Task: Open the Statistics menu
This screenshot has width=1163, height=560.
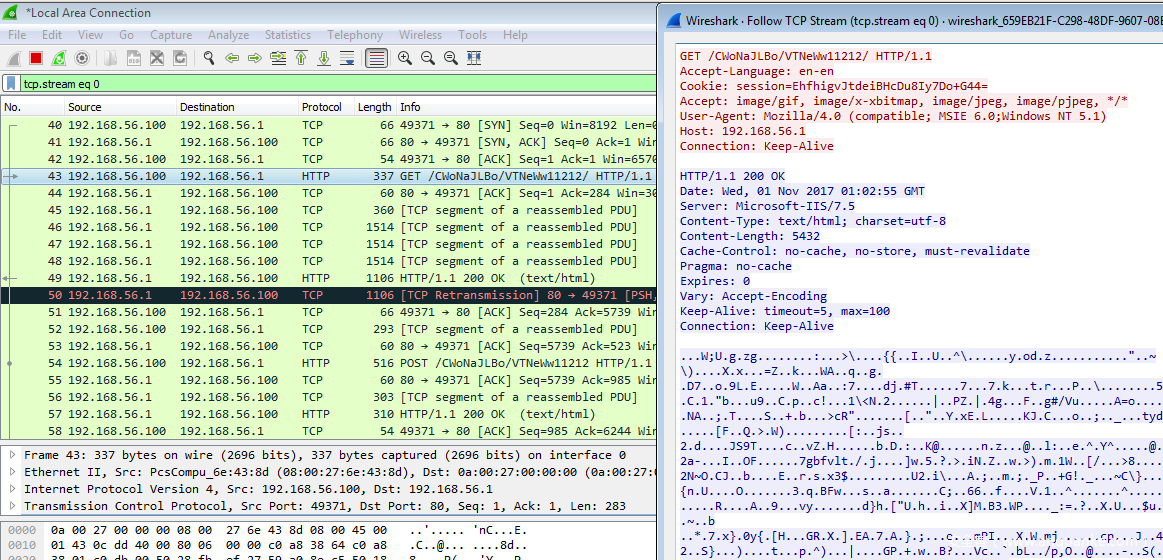Action: tap(287, 35)
